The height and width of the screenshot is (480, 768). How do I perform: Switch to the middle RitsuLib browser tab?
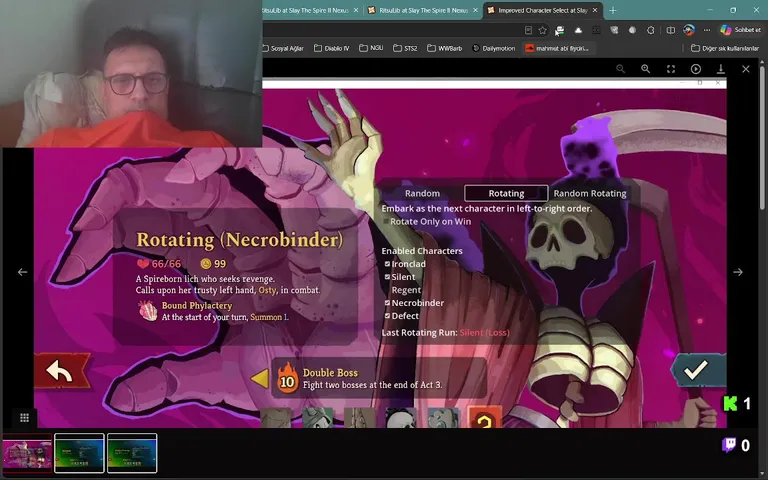[424, 10]
